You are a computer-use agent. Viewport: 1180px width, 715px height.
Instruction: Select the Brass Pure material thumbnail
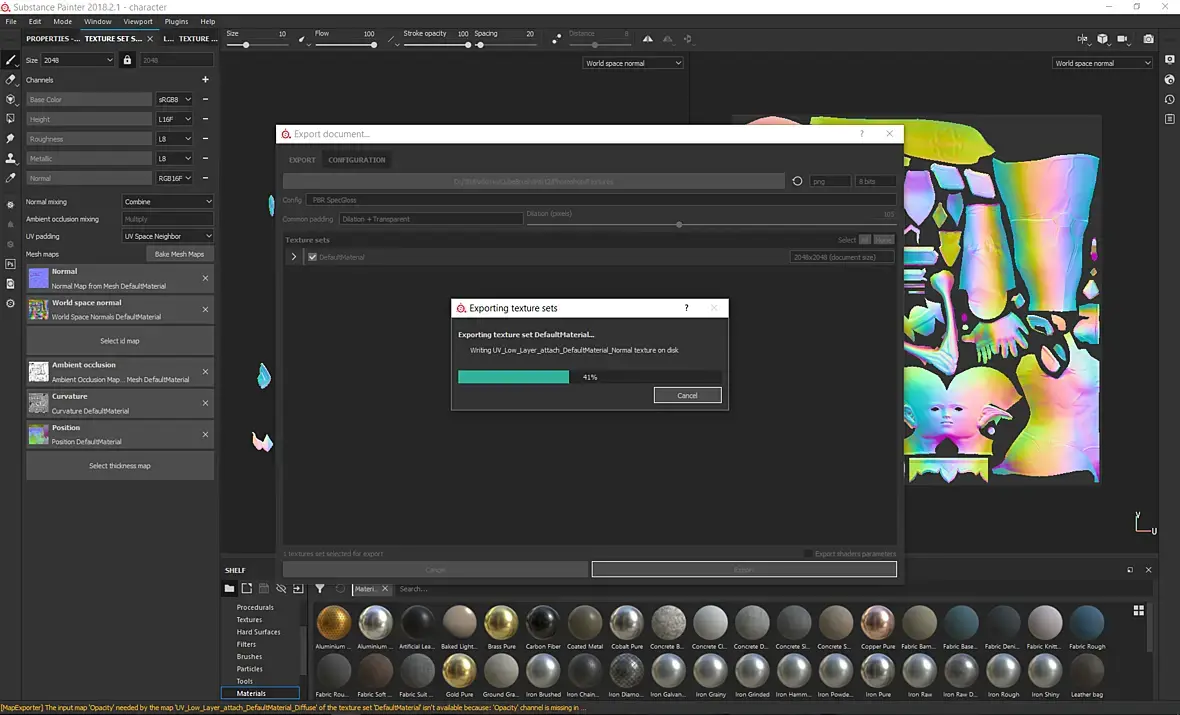click(501, 622)
